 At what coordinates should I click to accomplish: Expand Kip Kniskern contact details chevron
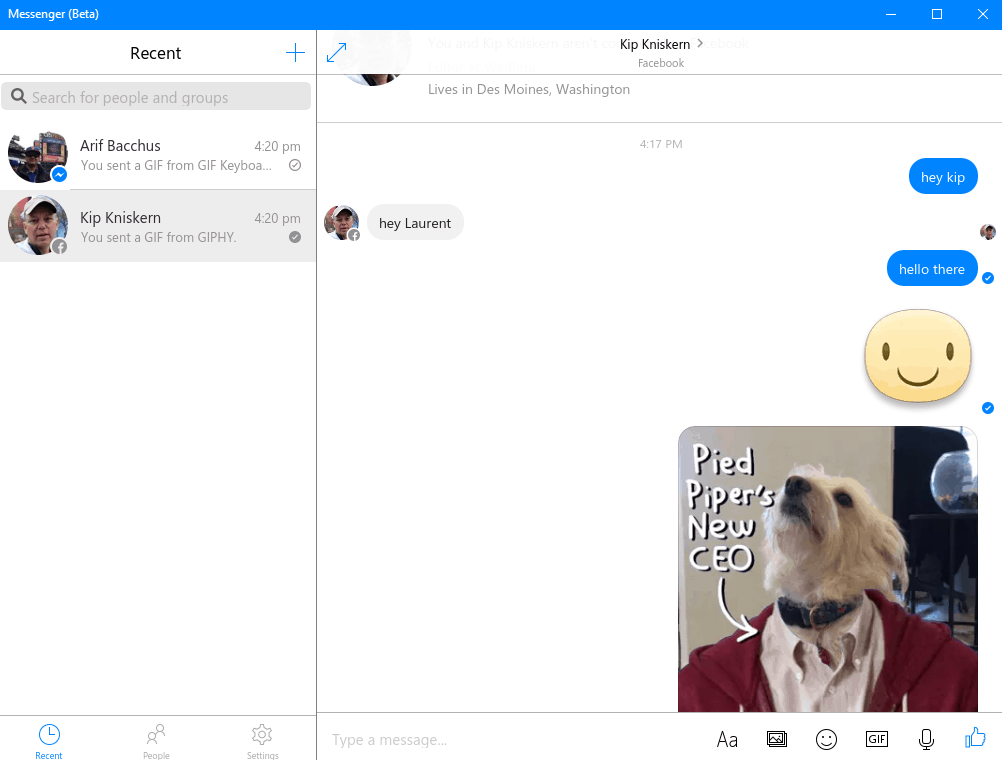point(700,44)
